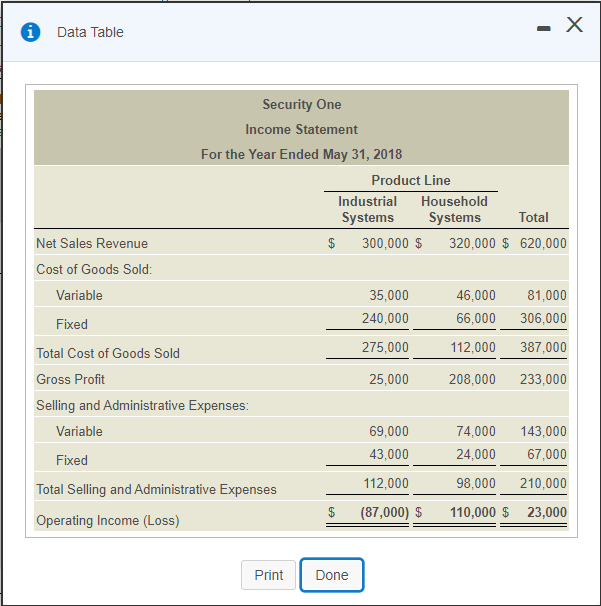Click the Total column header
601x606 pixels.
point(533,217)
